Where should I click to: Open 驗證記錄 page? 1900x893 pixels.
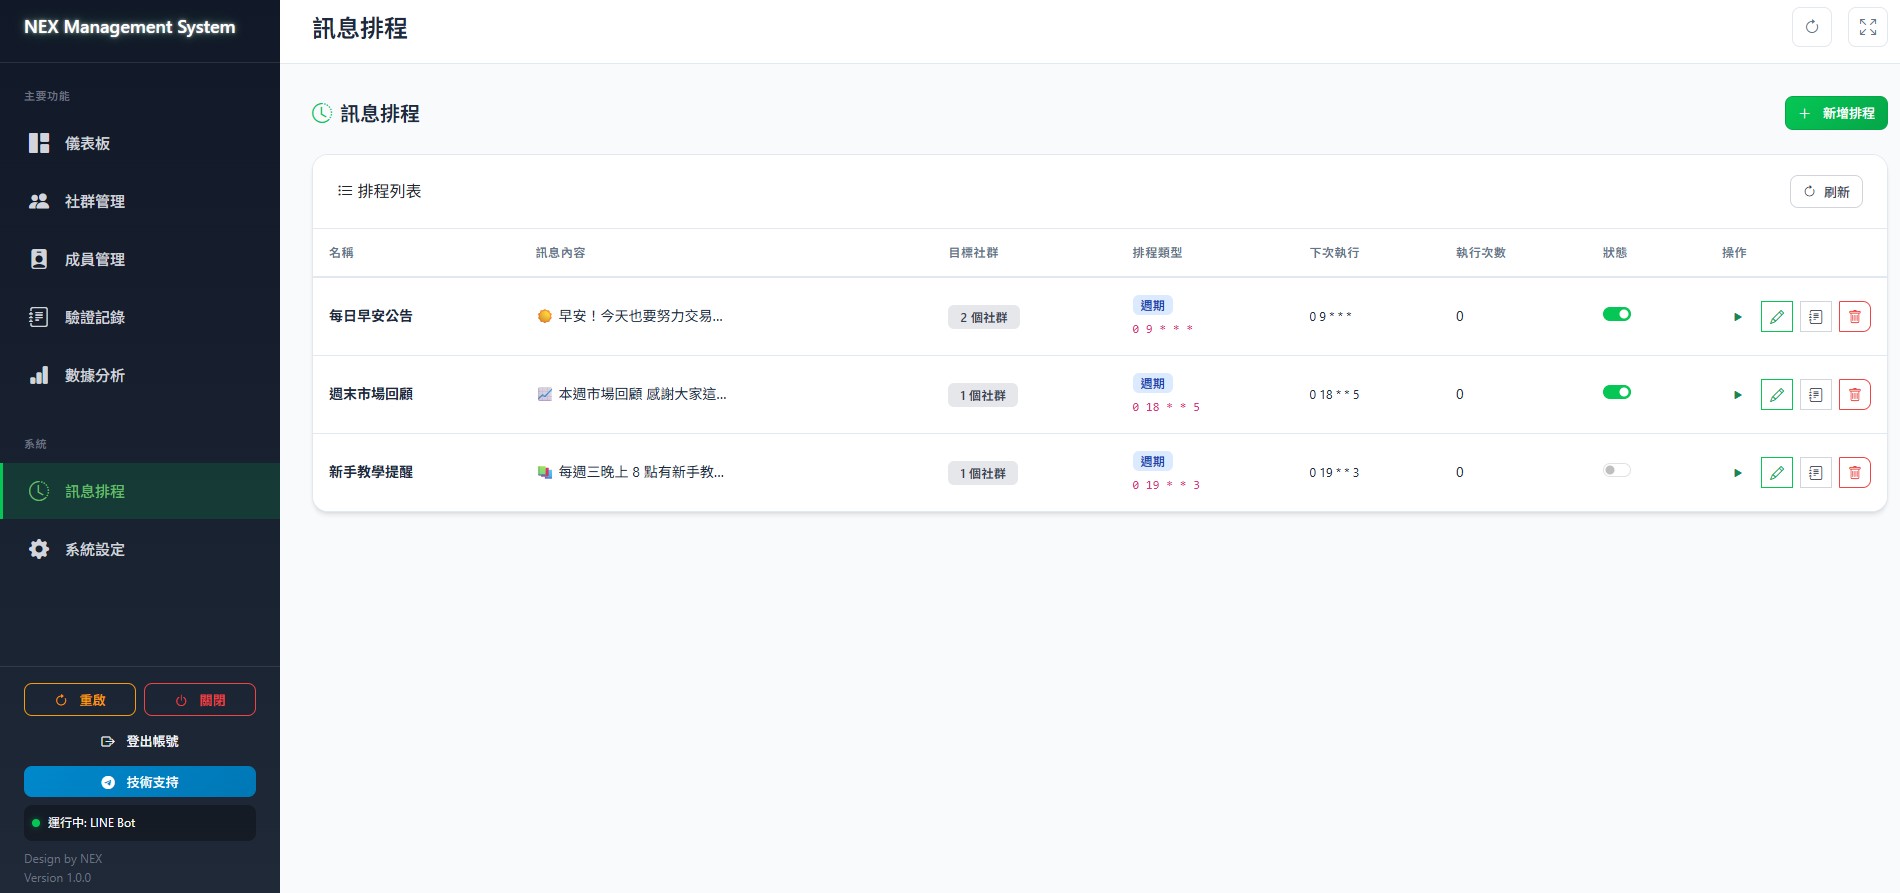tap(140, 317)
